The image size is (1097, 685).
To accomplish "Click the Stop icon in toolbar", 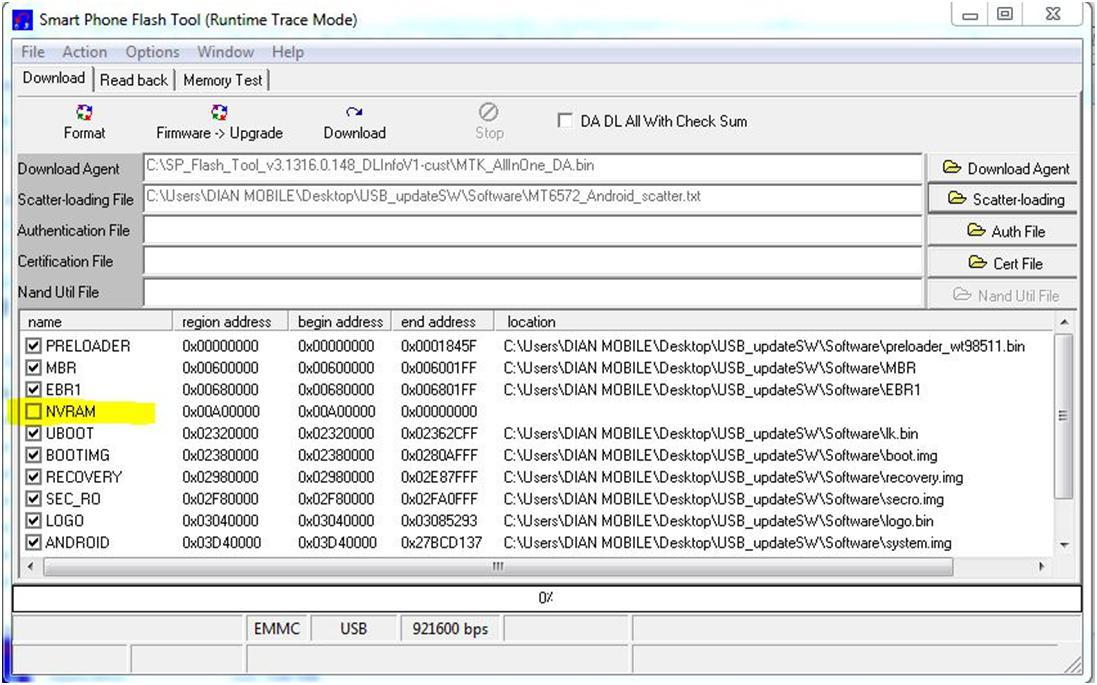I will pos(488,112).
